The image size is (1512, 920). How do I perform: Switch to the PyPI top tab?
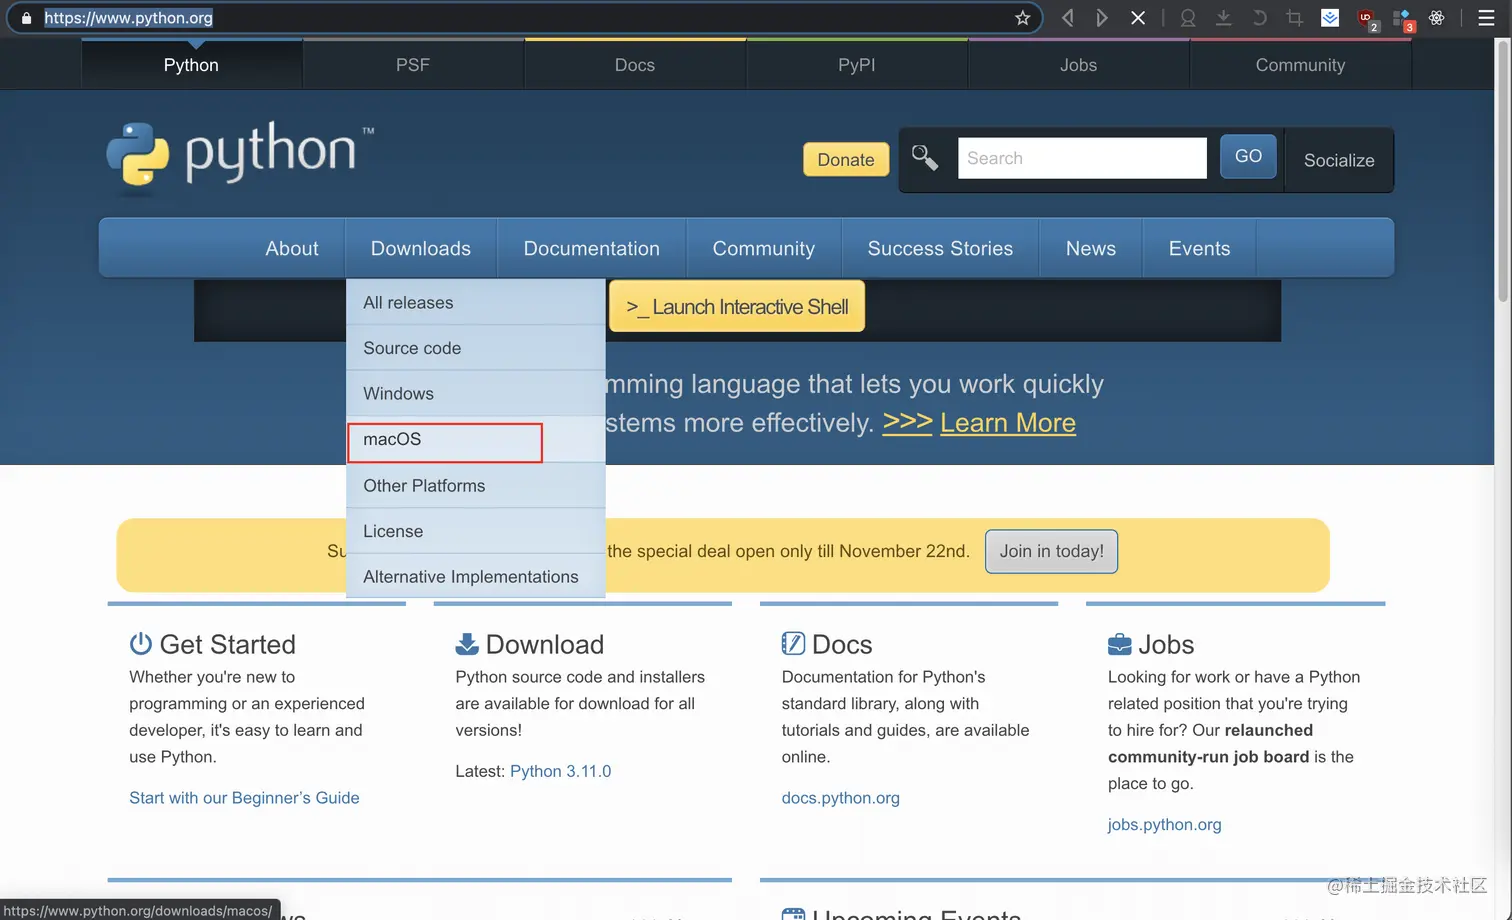click(857, 65)
